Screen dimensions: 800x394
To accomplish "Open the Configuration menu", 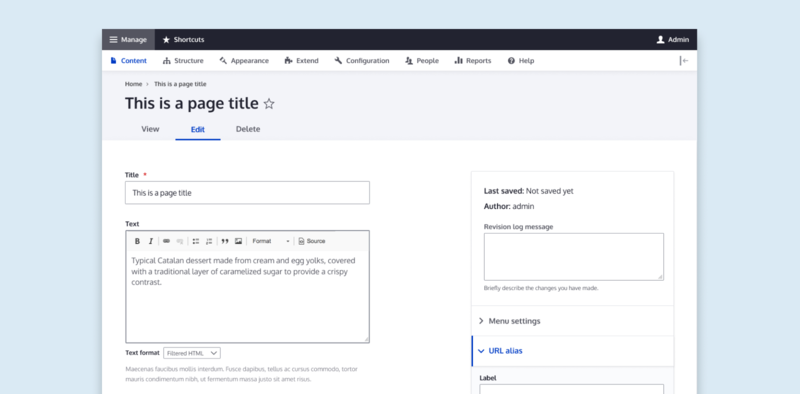I will tap(362, 61).
